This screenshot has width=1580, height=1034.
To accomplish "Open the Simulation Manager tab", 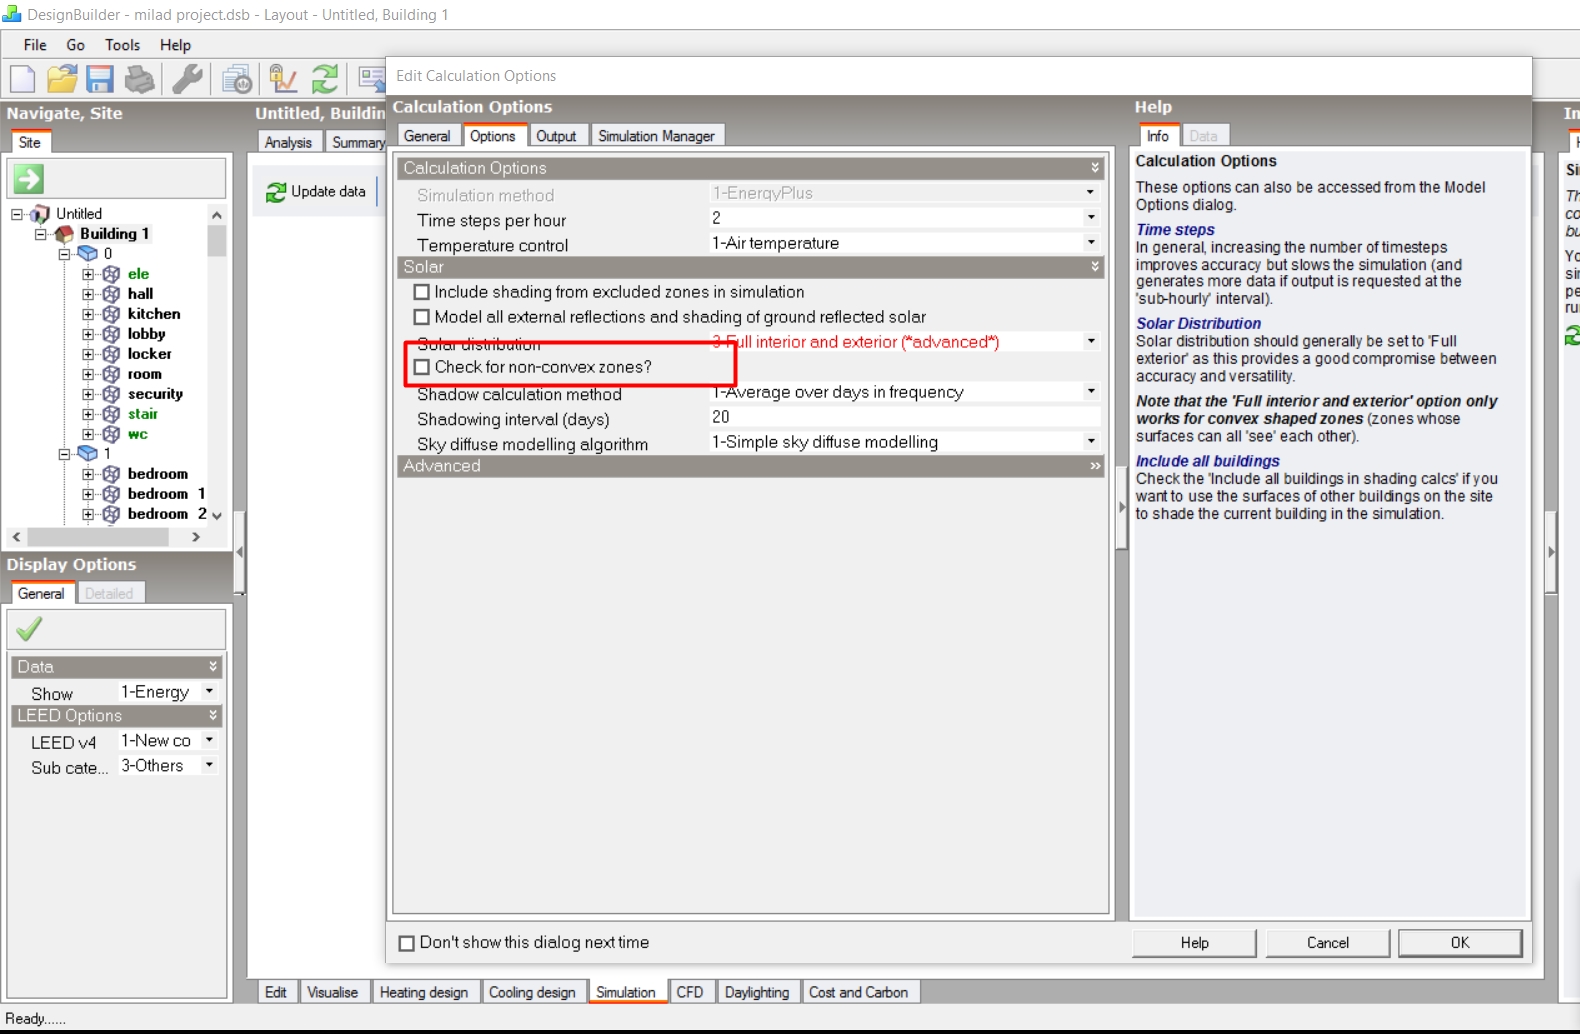I will click(x=656, y=136).
